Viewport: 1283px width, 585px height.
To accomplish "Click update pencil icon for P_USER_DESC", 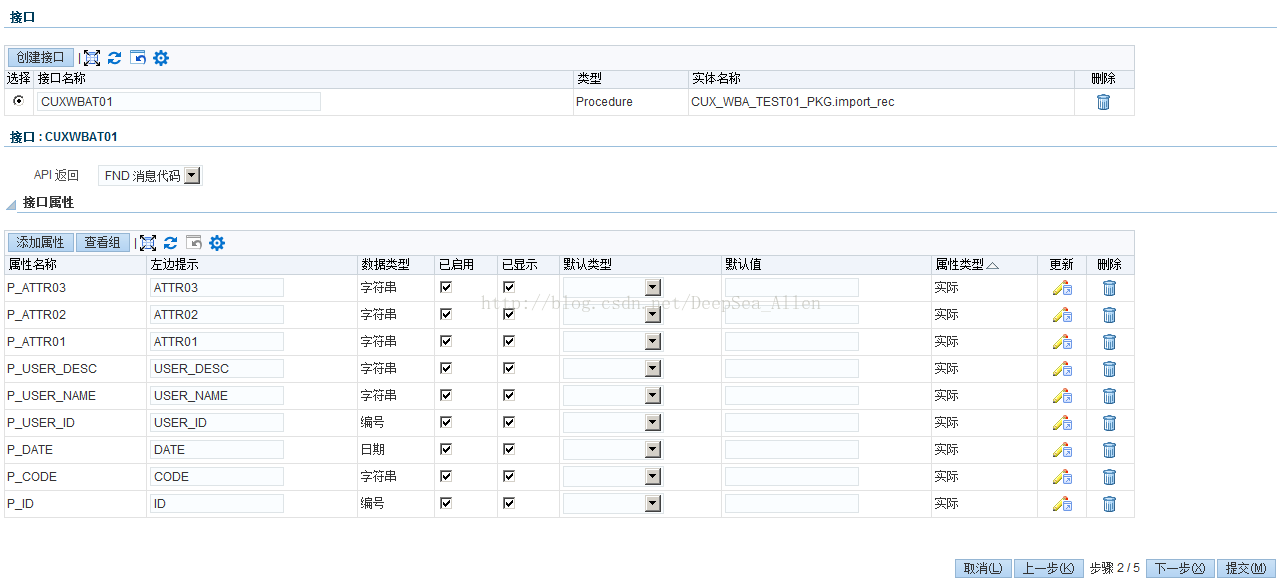I will coord(1062,369).
